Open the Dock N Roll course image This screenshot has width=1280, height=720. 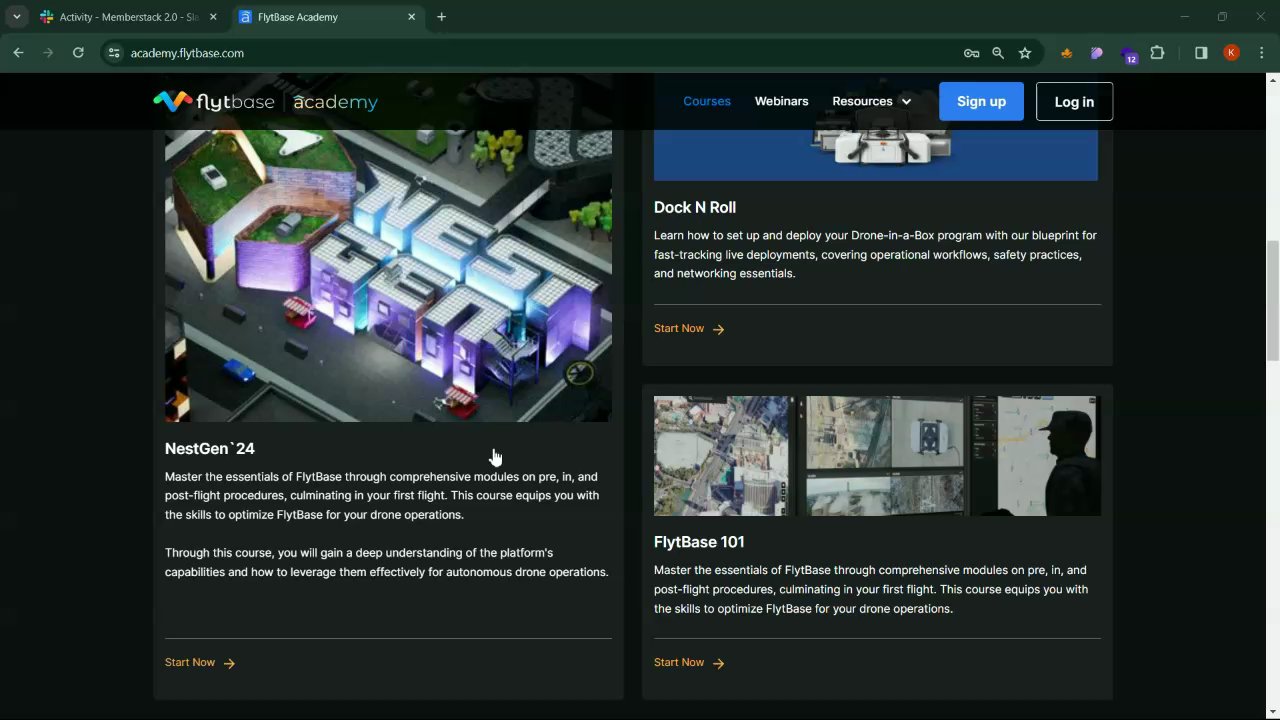(876, 155)
